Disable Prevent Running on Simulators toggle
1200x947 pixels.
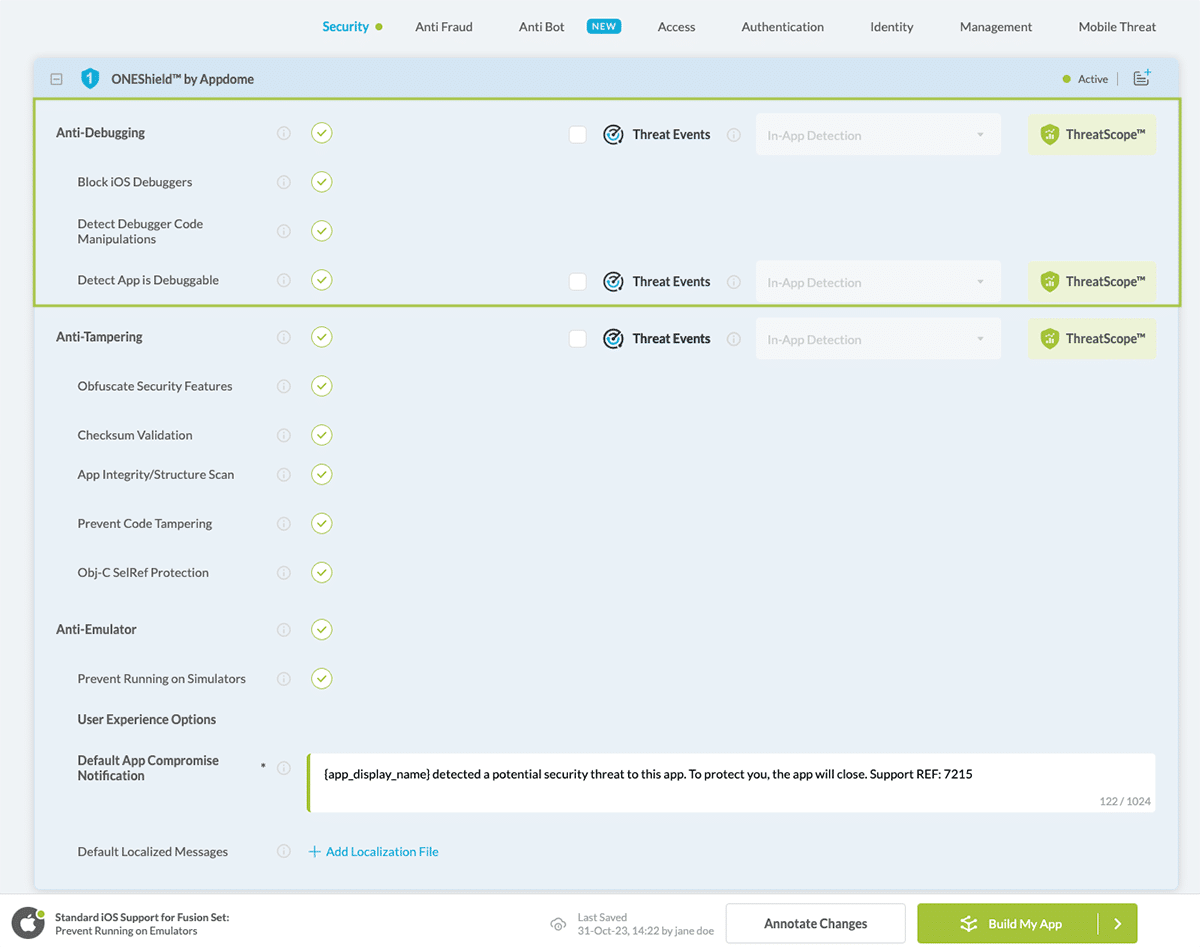tap(321, 679)
